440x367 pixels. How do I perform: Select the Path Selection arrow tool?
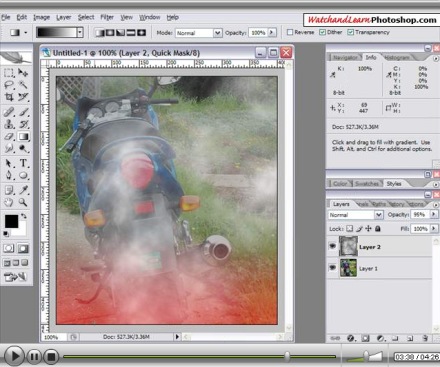click(9, 163)
